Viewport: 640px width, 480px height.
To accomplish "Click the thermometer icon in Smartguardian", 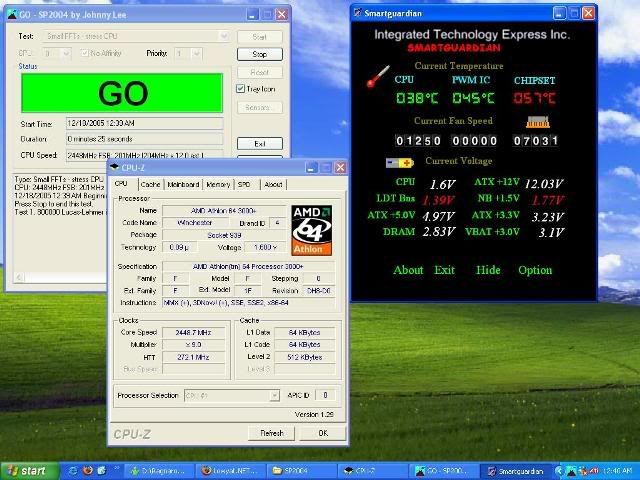I will click(x=378, y=76).
